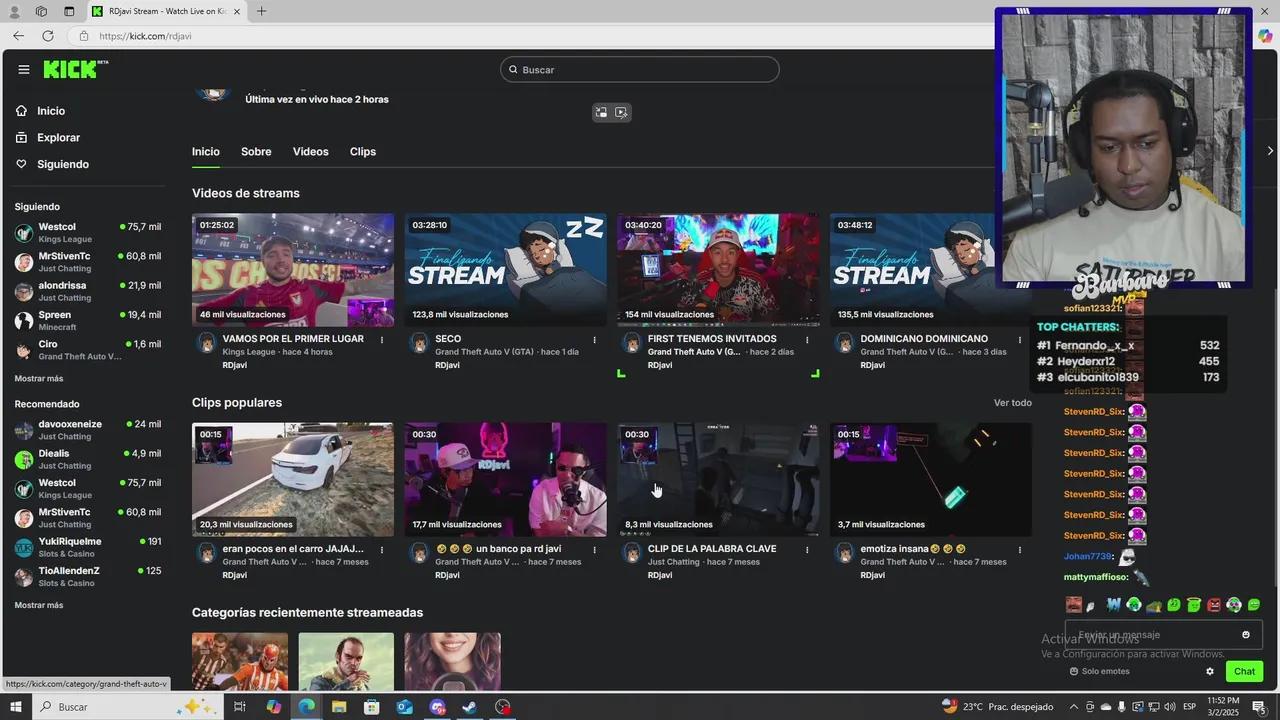Open chat settings gear icon
1280x720 pixels.
pyautogui.click(x=1210, y=671)
